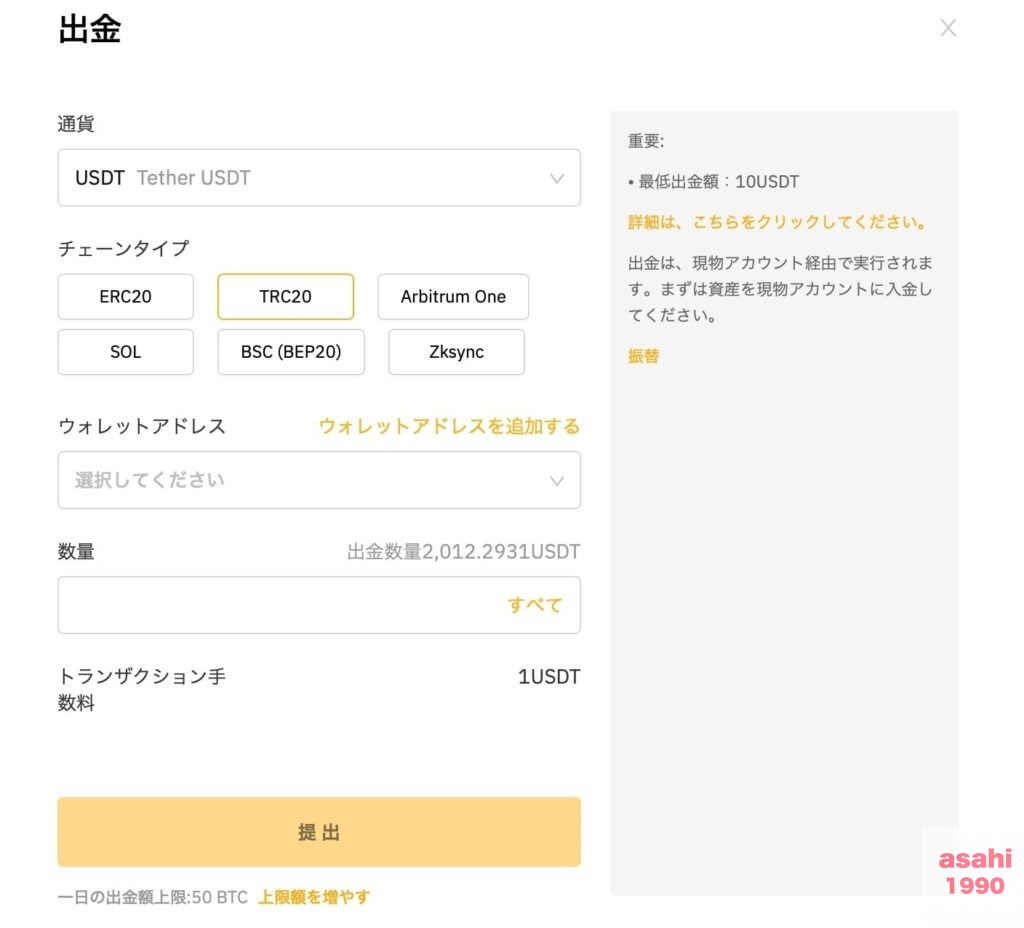Click the 出金 dialog title
Screen dimensions: 1024x928
(89, 29)
